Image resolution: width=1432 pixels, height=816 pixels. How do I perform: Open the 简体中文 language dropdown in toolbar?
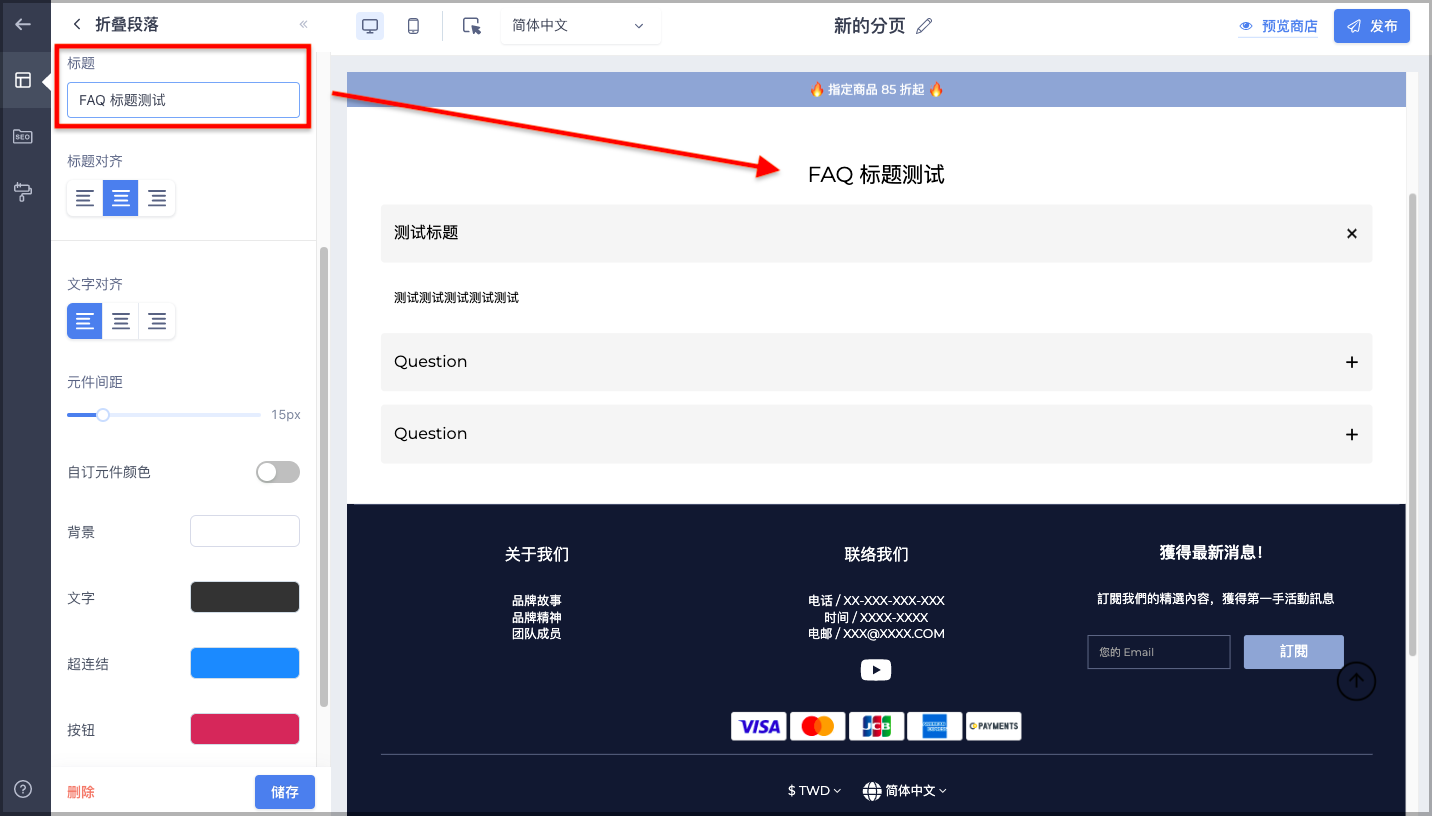[580, 26]
